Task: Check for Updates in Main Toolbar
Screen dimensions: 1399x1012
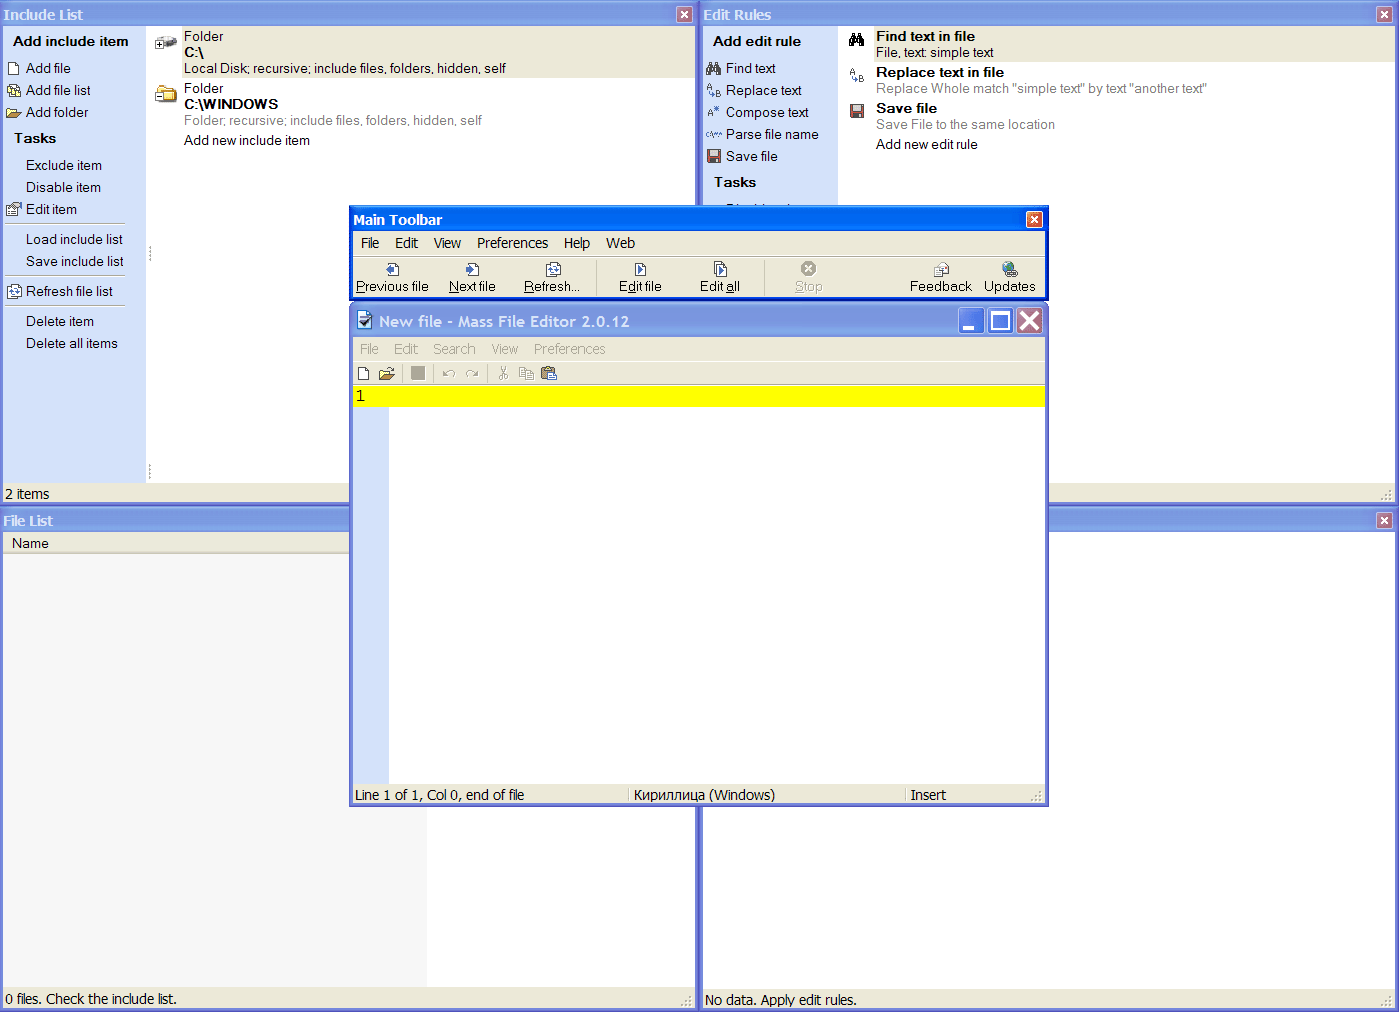Action: click(x=1010, y=278)
